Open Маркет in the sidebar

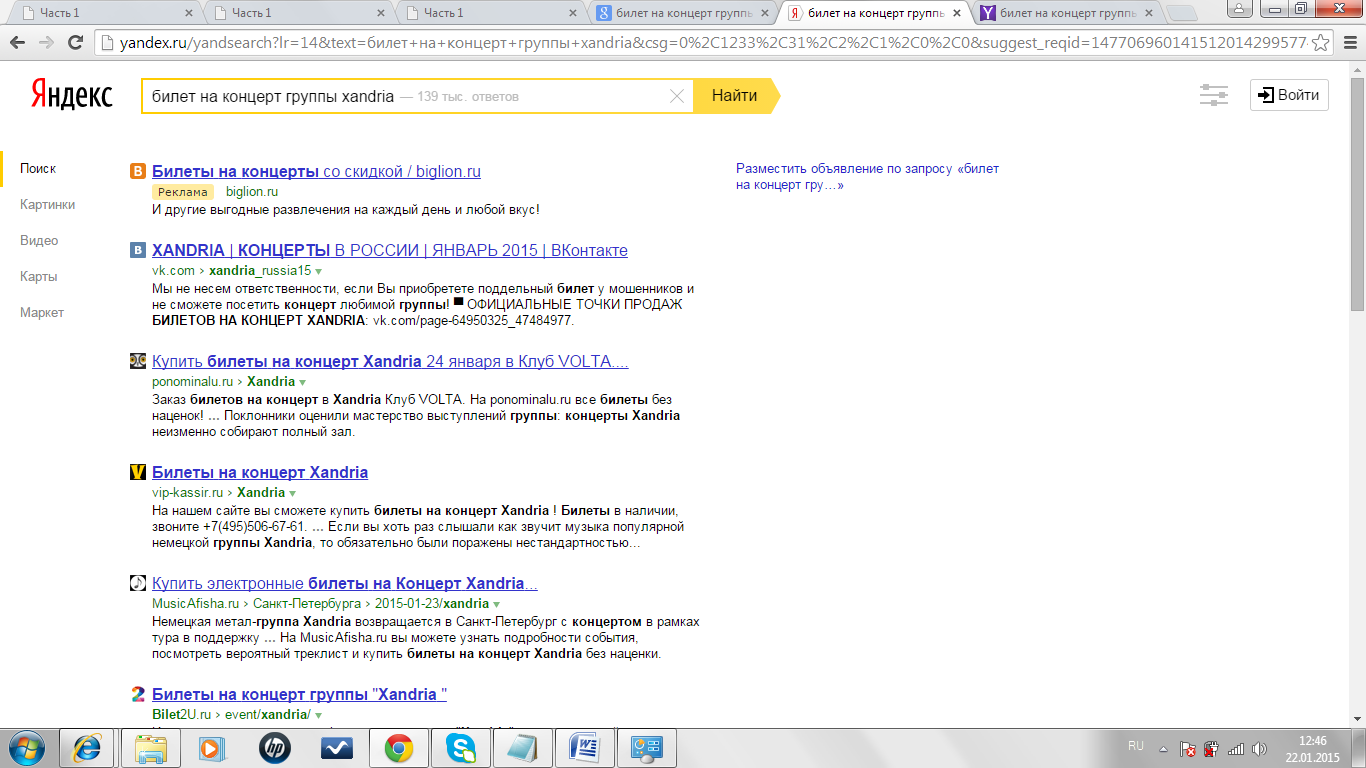(x=42, y=313)
